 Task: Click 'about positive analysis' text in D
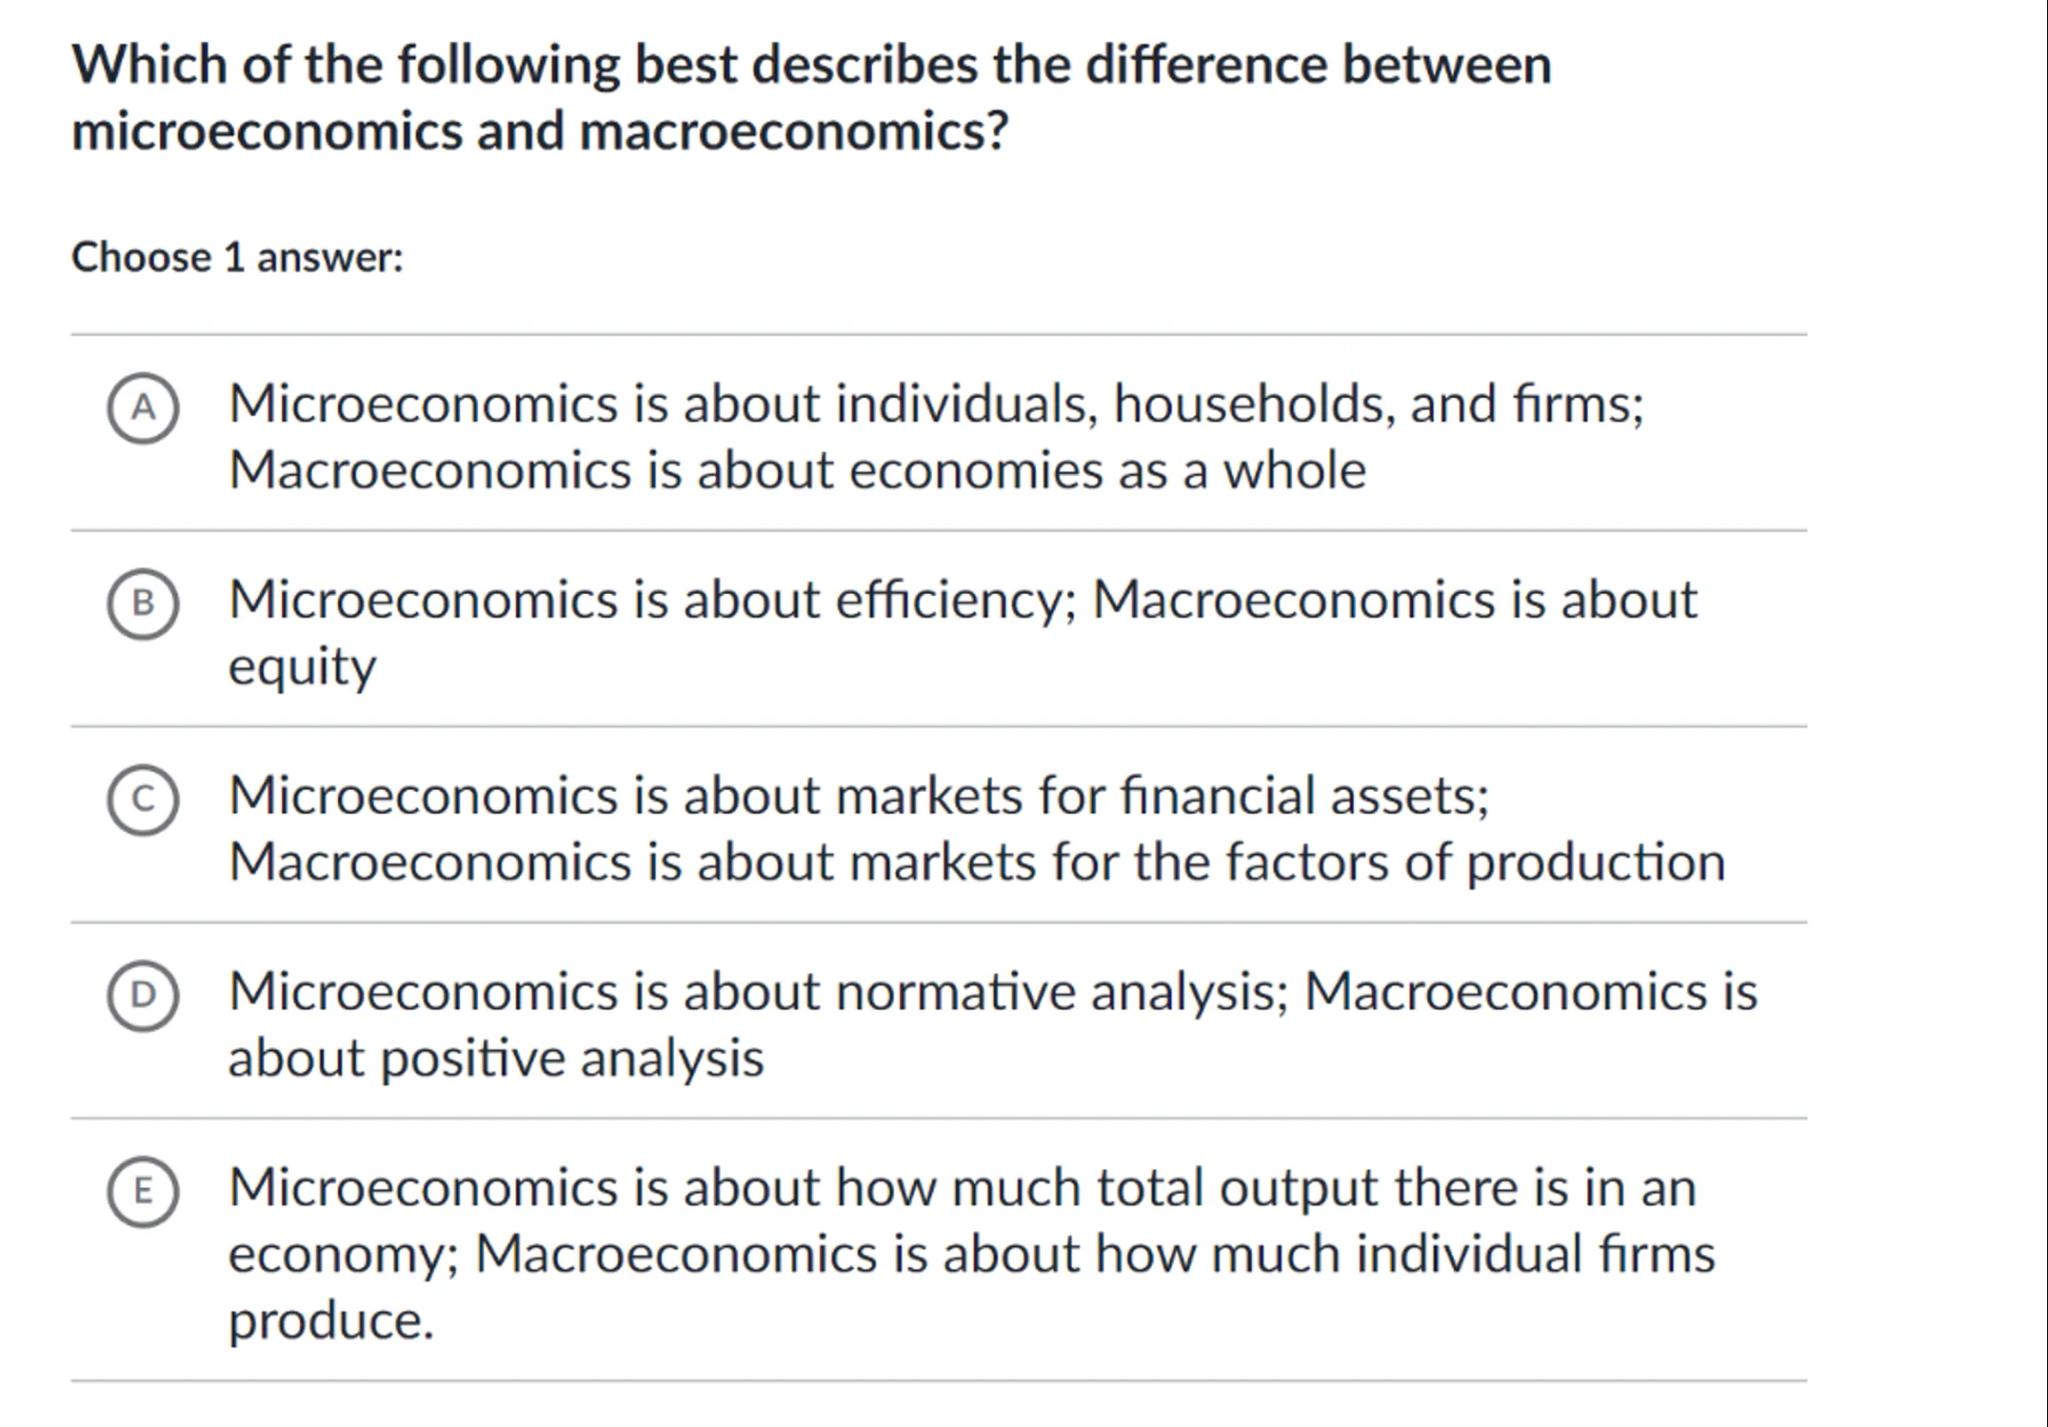point(496,1058)
